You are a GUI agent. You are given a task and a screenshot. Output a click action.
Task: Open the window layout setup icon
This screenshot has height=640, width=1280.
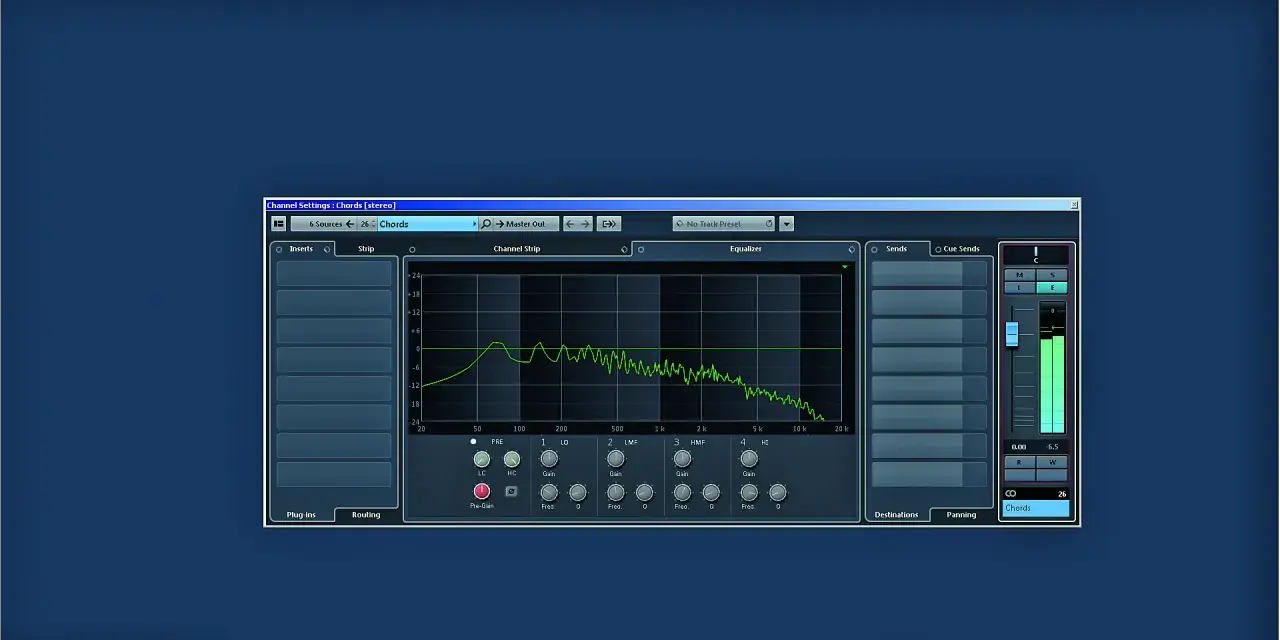click(x=279, y=224)
